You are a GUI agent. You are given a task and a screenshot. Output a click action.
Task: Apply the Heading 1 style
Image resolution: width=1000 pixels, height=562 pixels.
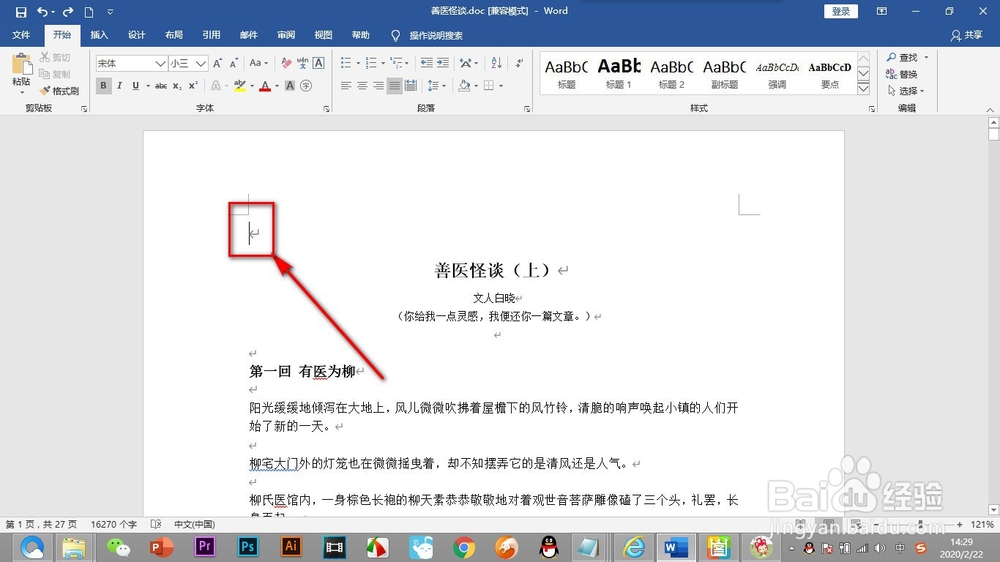tap(619, 73)
